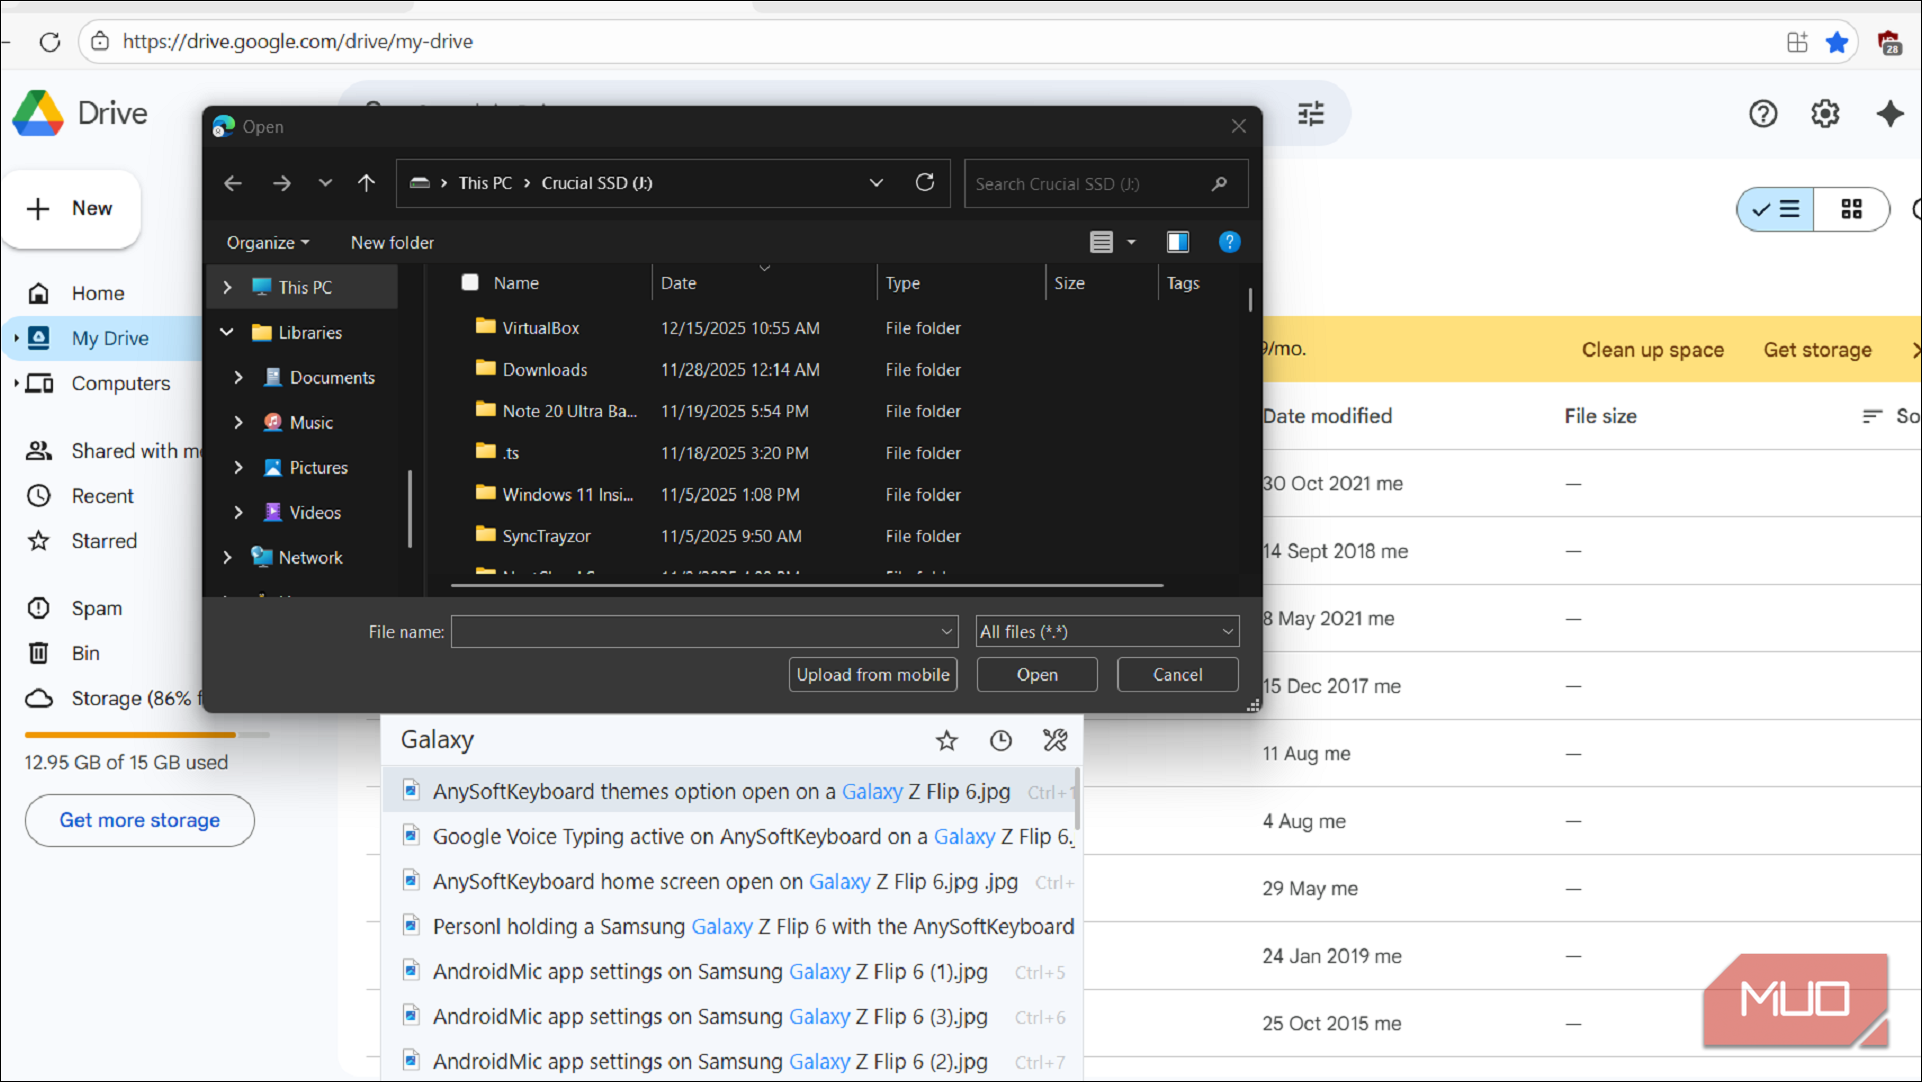Expand the address bar path dropdown

[x=876, y=183]
